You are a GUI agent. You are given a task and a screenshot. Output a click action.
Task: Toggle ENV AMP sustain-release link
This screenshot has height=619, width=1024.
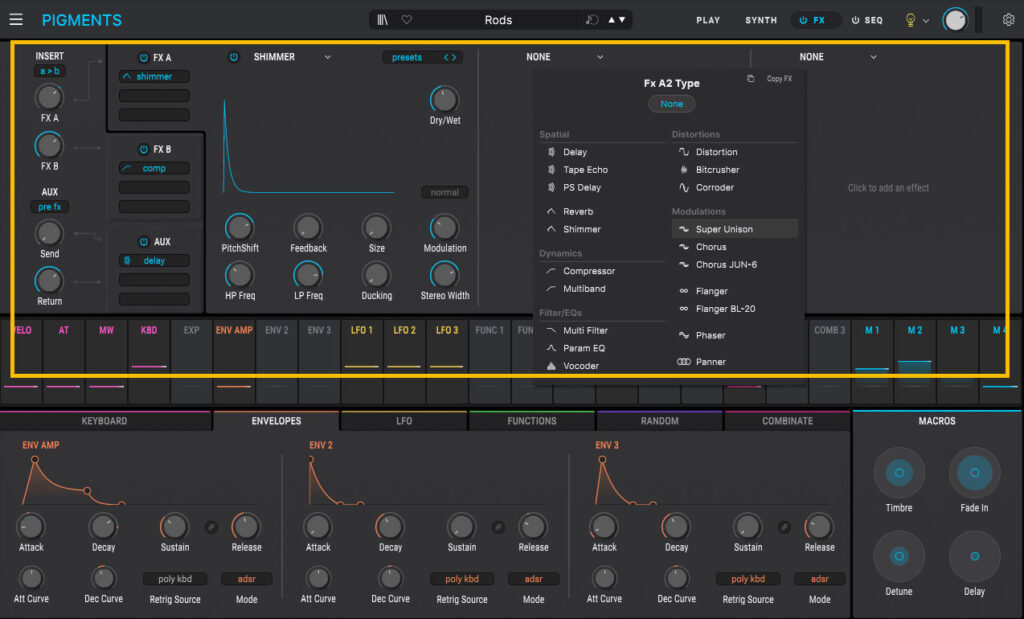coord(211,526)
